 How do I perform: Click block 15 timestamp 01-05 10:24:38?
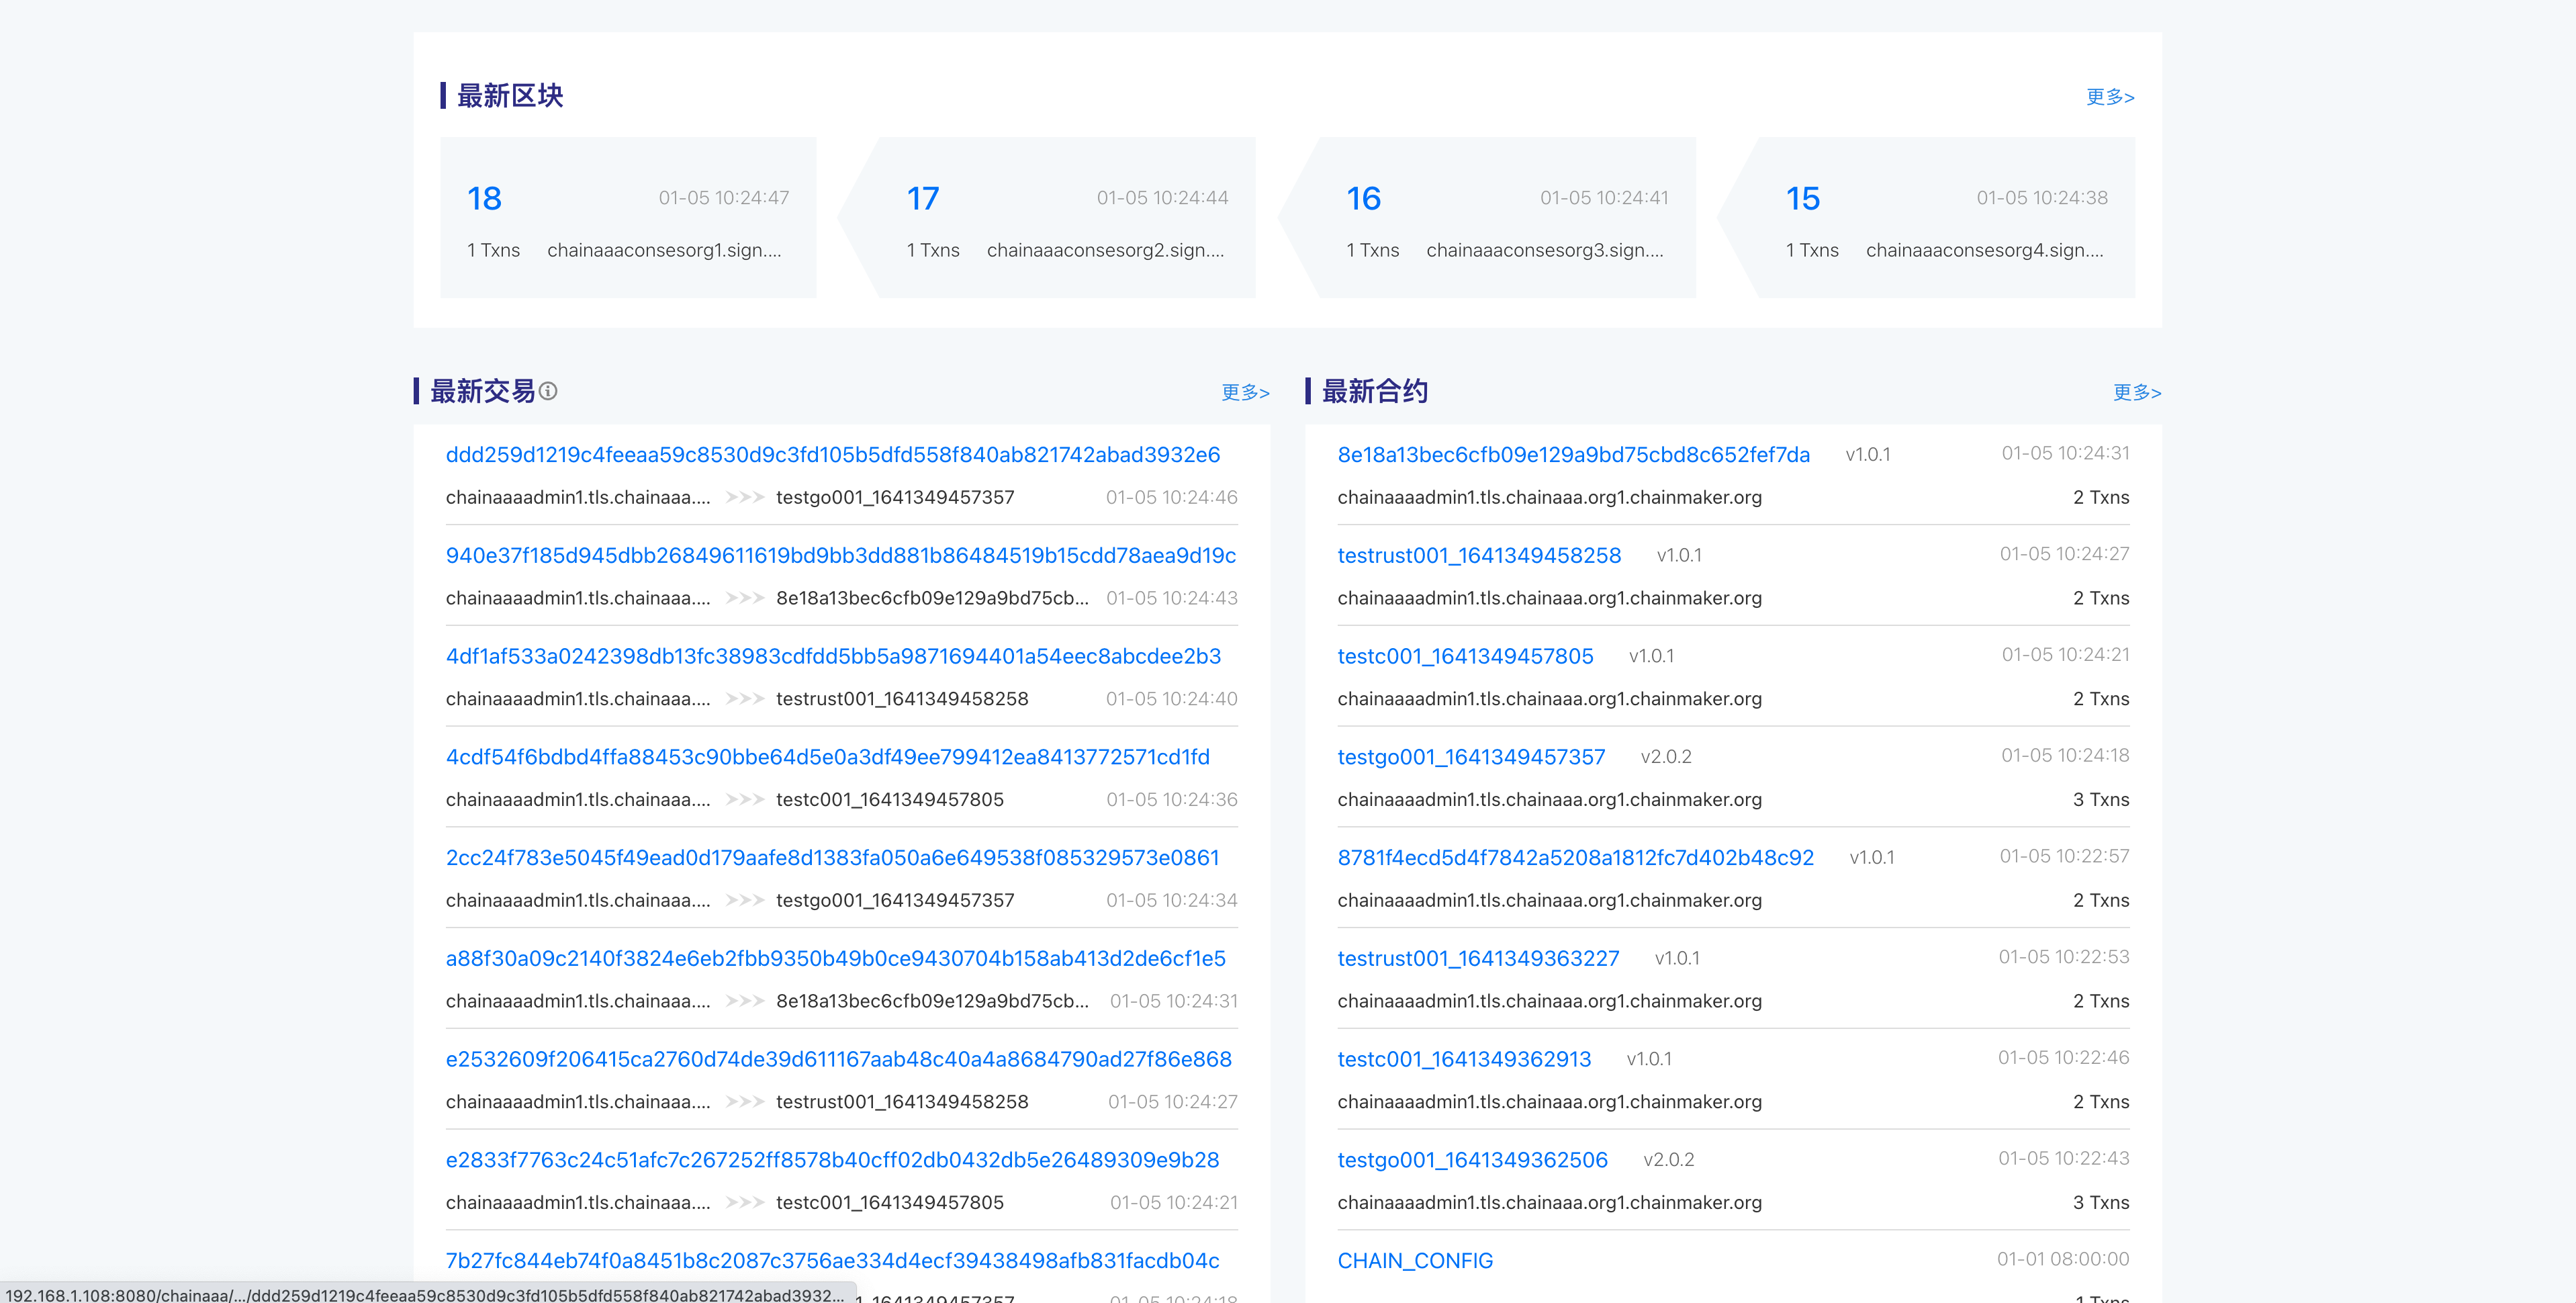(x=2042, y=198)
